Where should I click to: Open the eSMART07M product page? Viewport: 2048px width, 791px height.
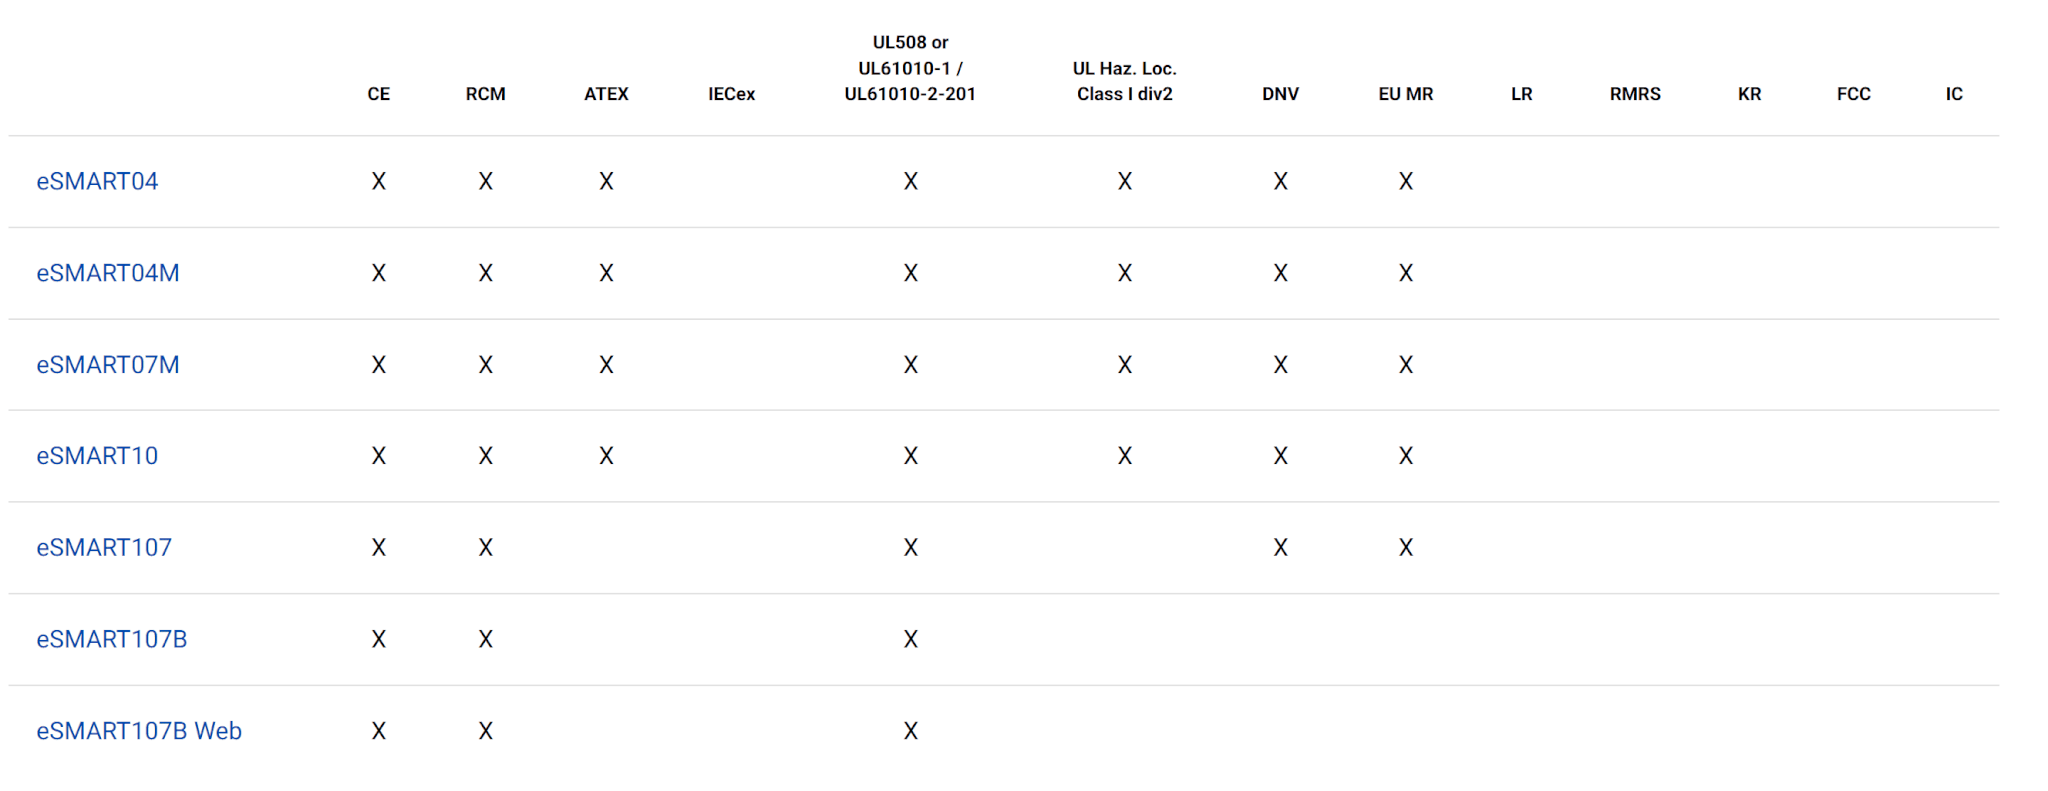[108, 365]
